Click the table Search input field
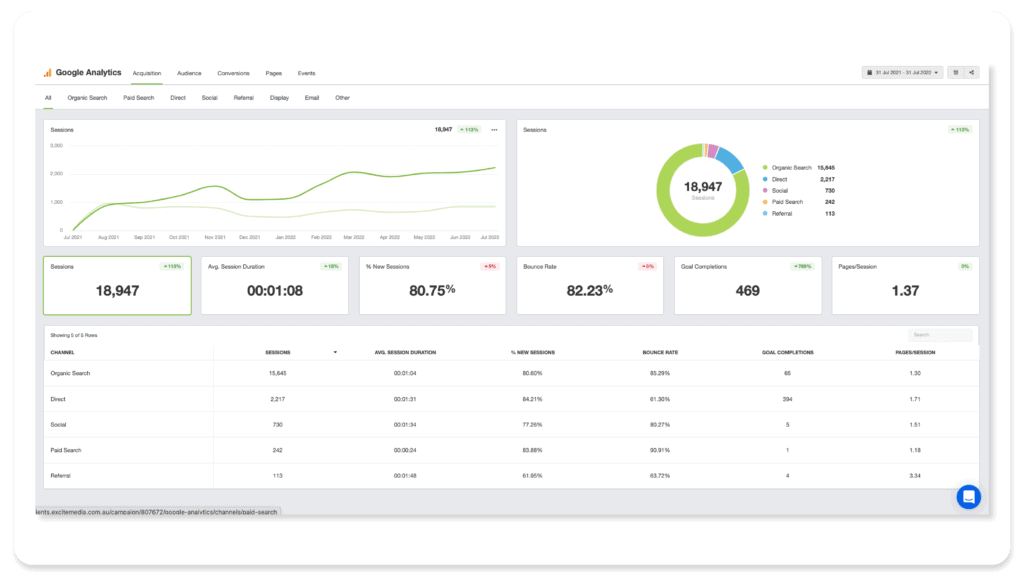This screenshot has width=1024, height=576. point(940,335)
